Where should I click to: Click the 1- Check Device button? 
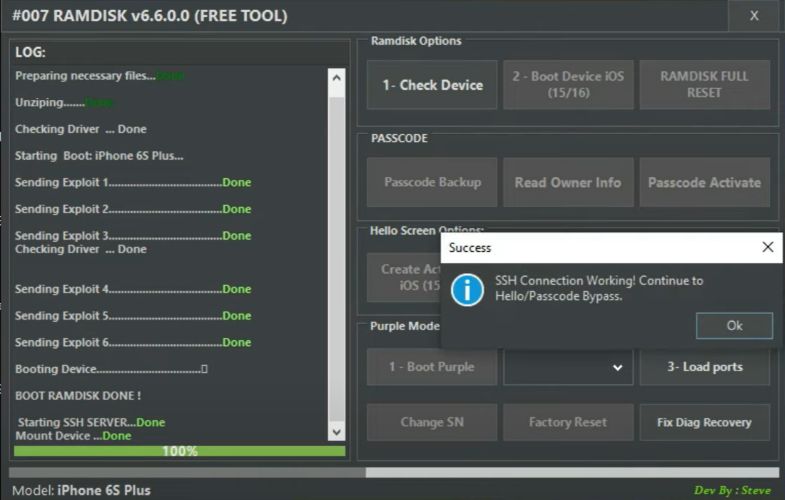pyautogui.click(x=432, y=85)
